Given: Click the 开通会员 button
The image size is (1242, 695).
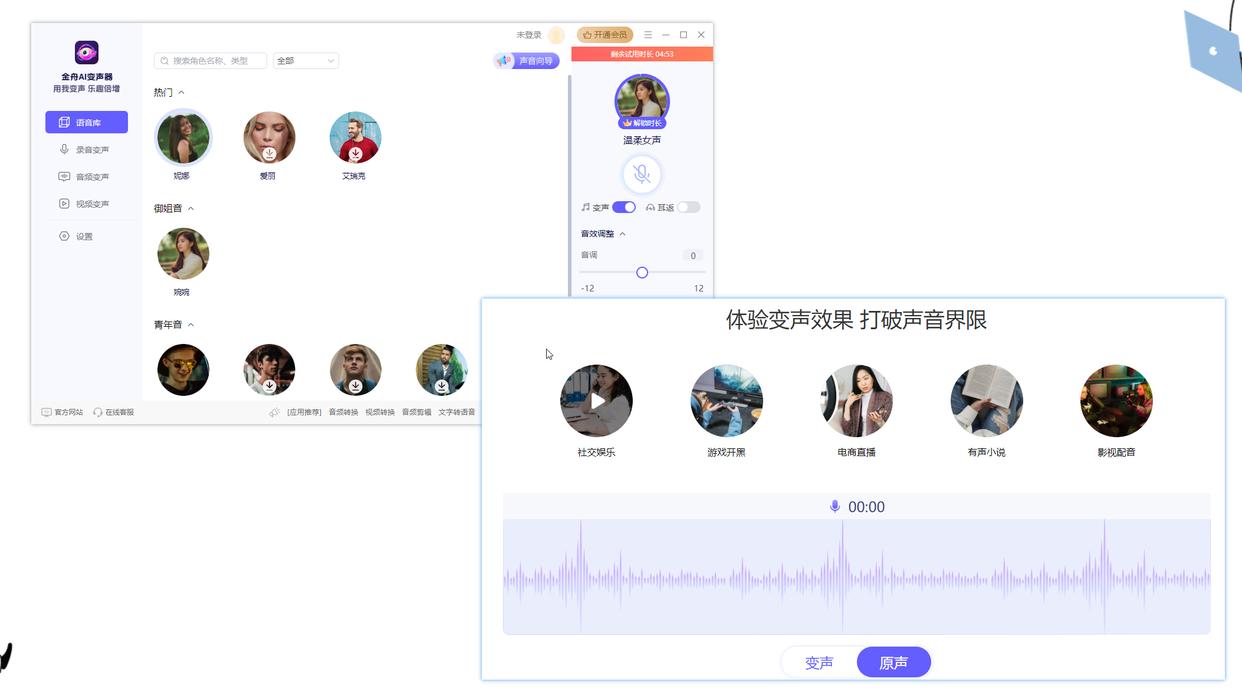Looking at the screenshot, I should pos(605,35).
